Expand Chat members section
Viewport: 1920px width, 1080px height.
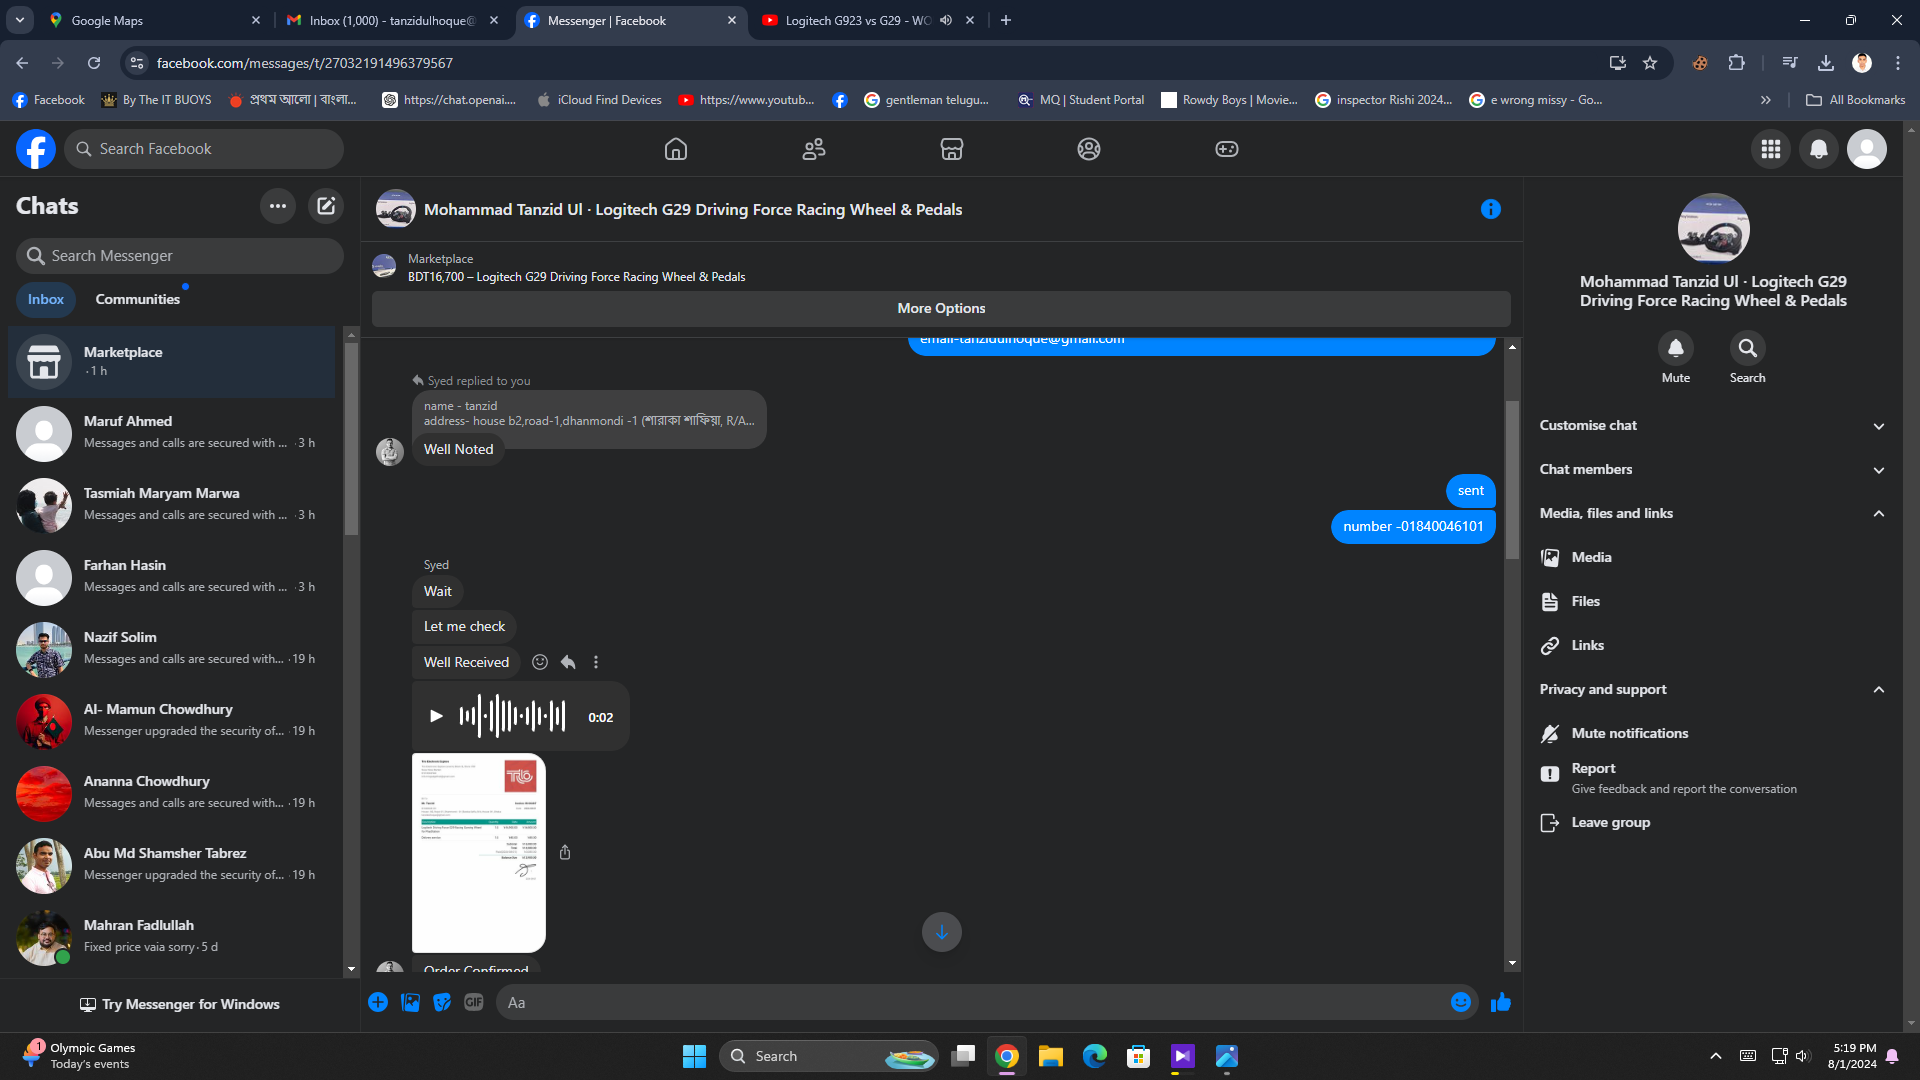pyautogui.click(x=1713, y=470)
